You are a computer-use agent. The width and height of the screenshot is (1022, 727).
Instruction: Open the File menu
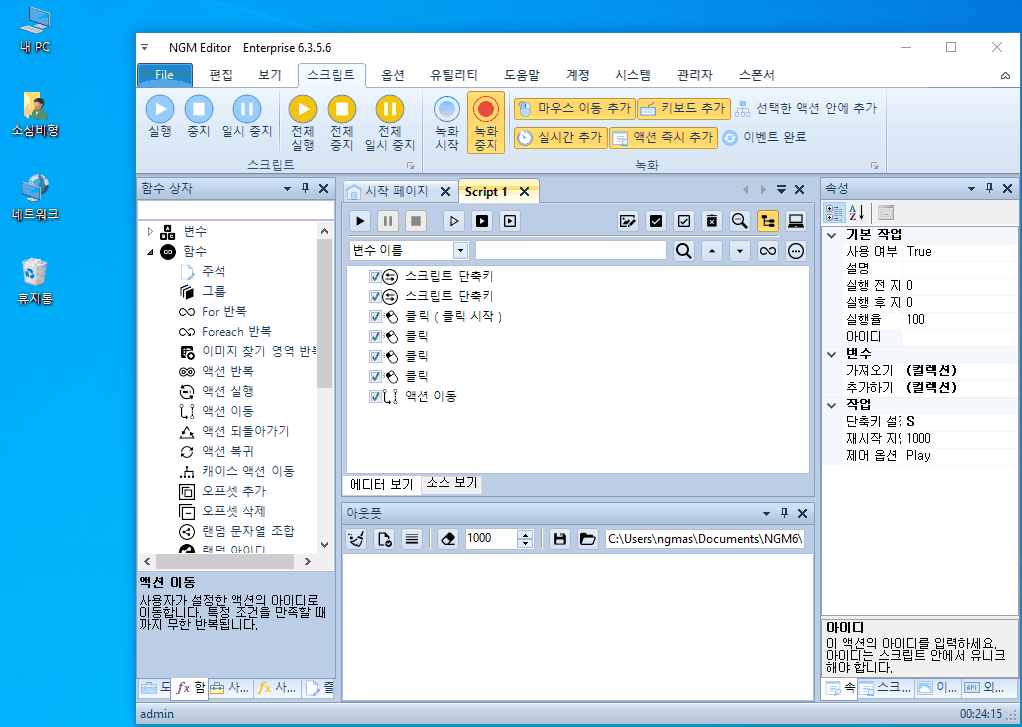tap(164, 75)
